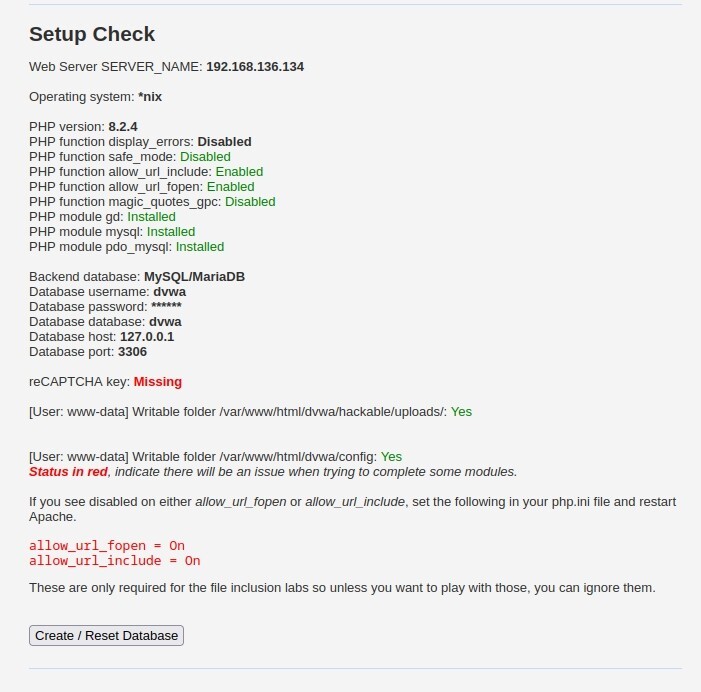Click the file inclusion labs sentence
Screen dimensions: 701x692
[x=342, y=588]
